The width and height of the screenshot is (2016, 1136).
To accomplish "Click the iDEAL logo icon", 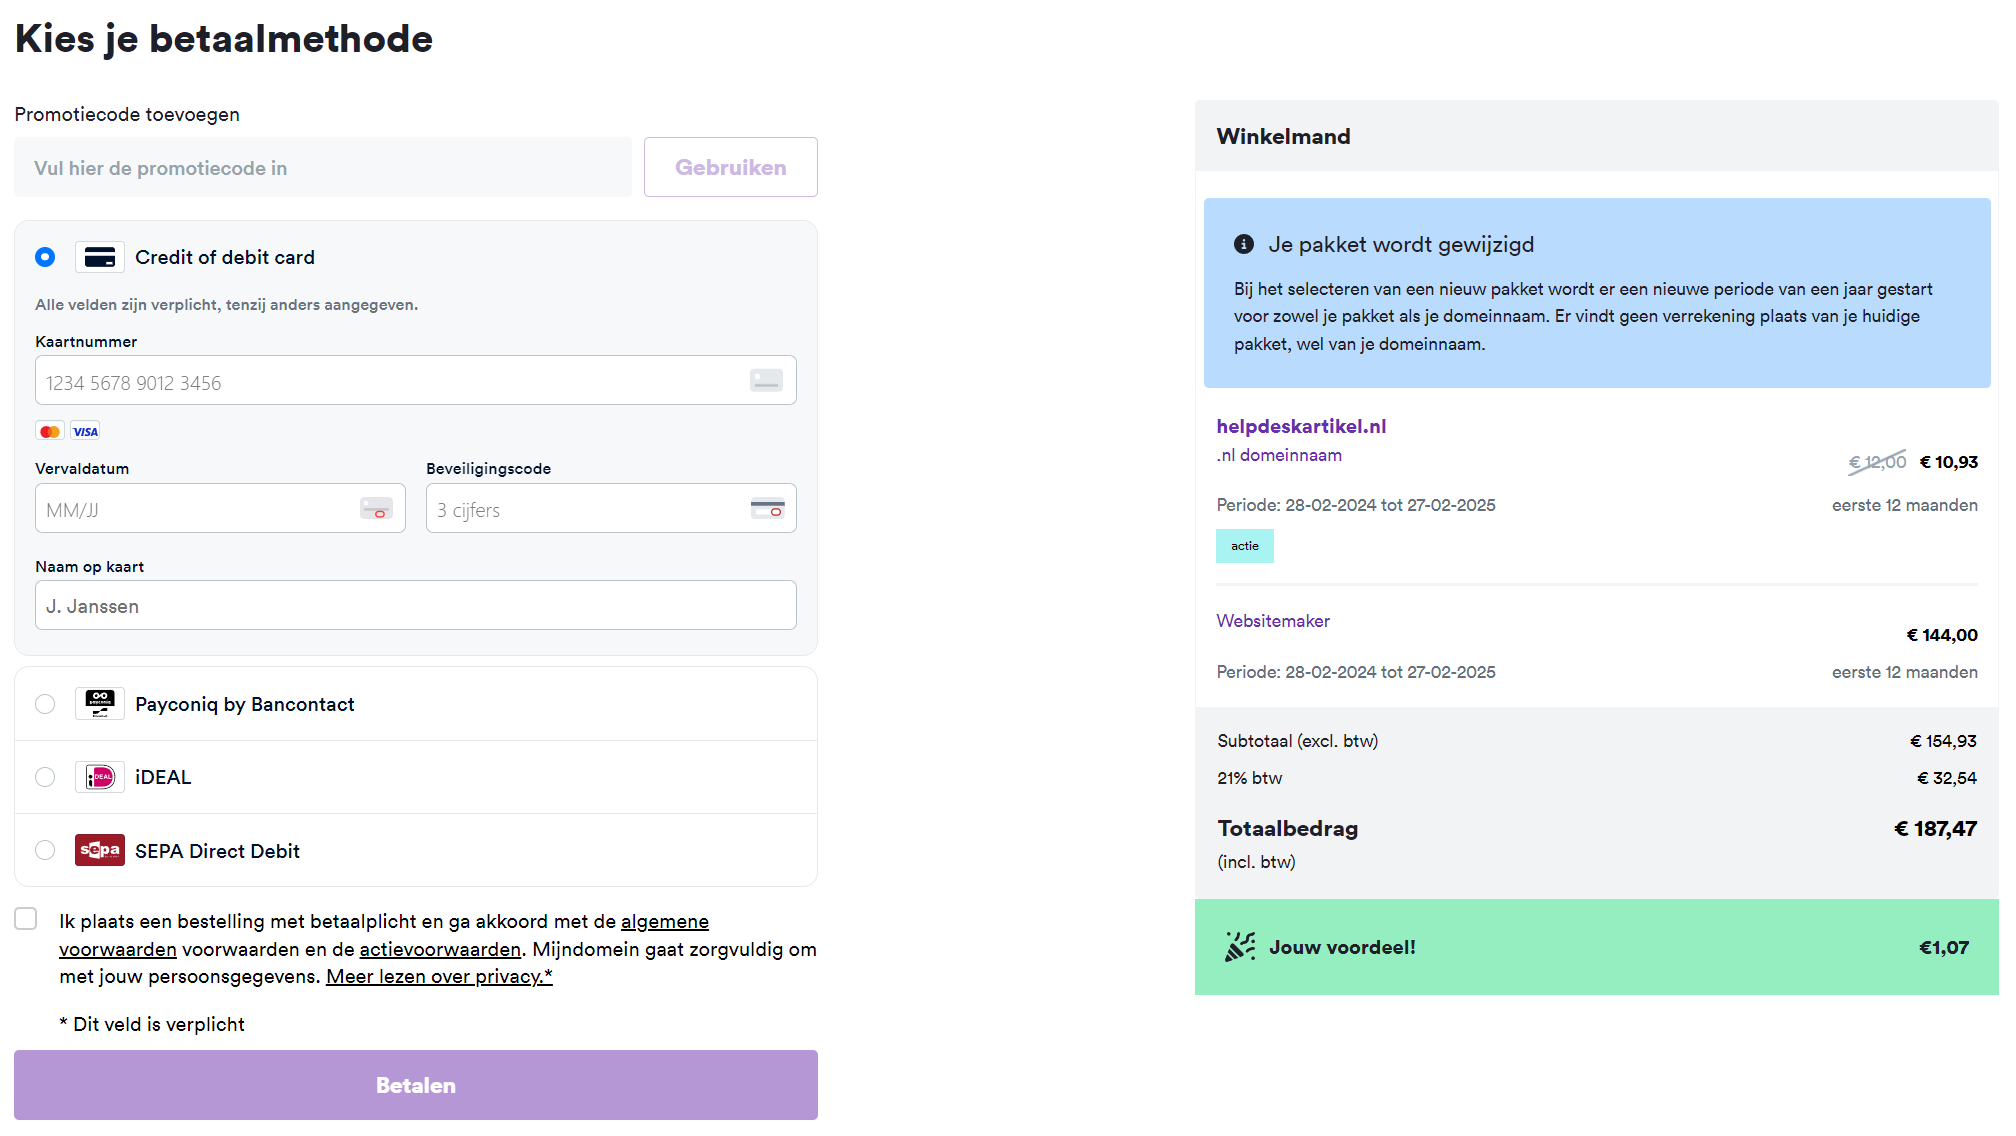I will (100, 777).
